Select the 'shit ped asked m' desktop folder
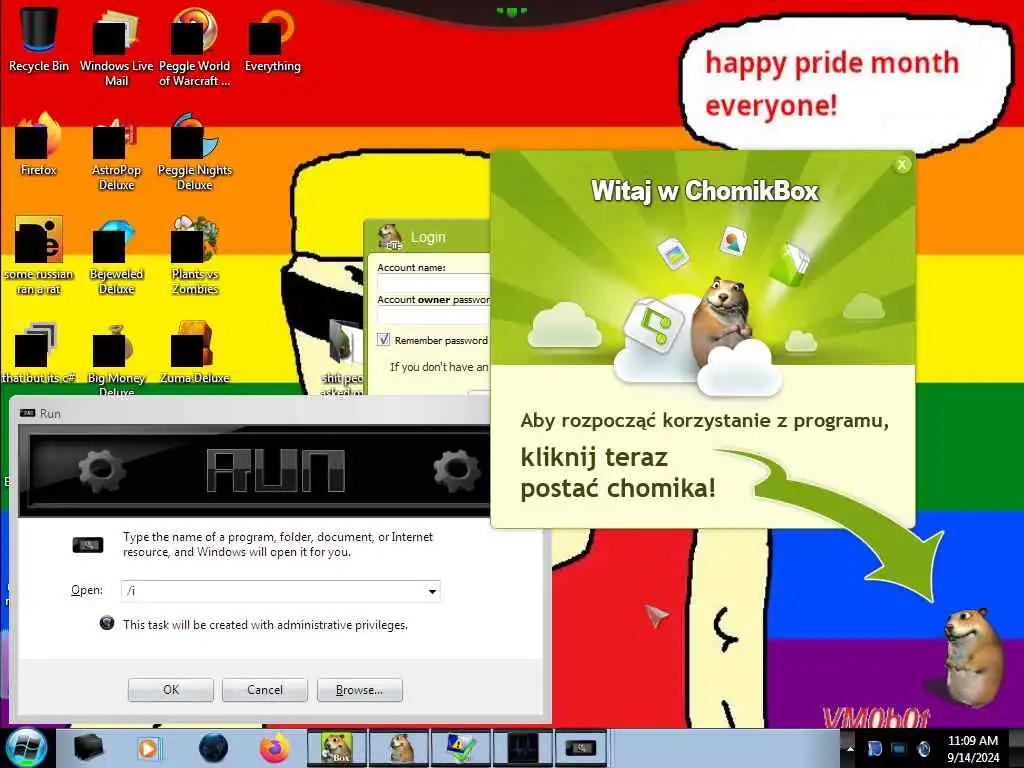The height and width of the screenshot is (768, 1024). [x=342, y=358]
